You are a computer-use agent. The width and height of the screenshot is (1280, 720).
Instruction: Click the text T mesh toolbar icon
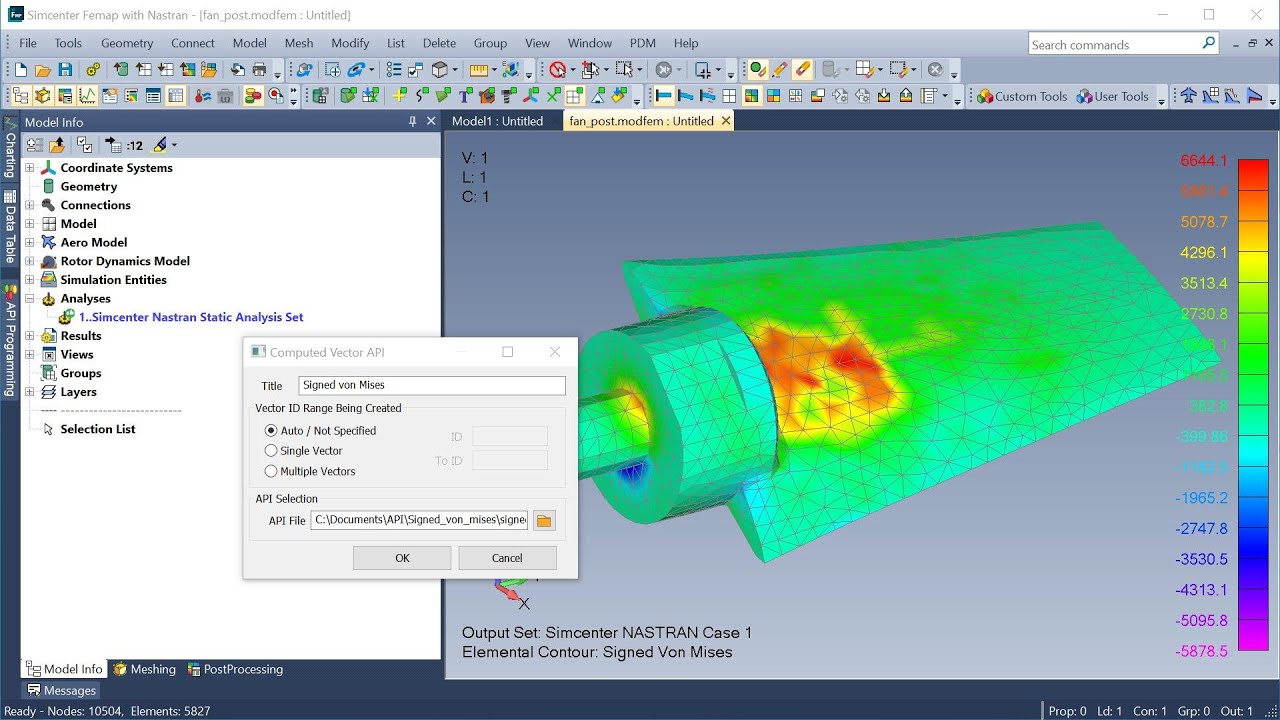(465, 96)
